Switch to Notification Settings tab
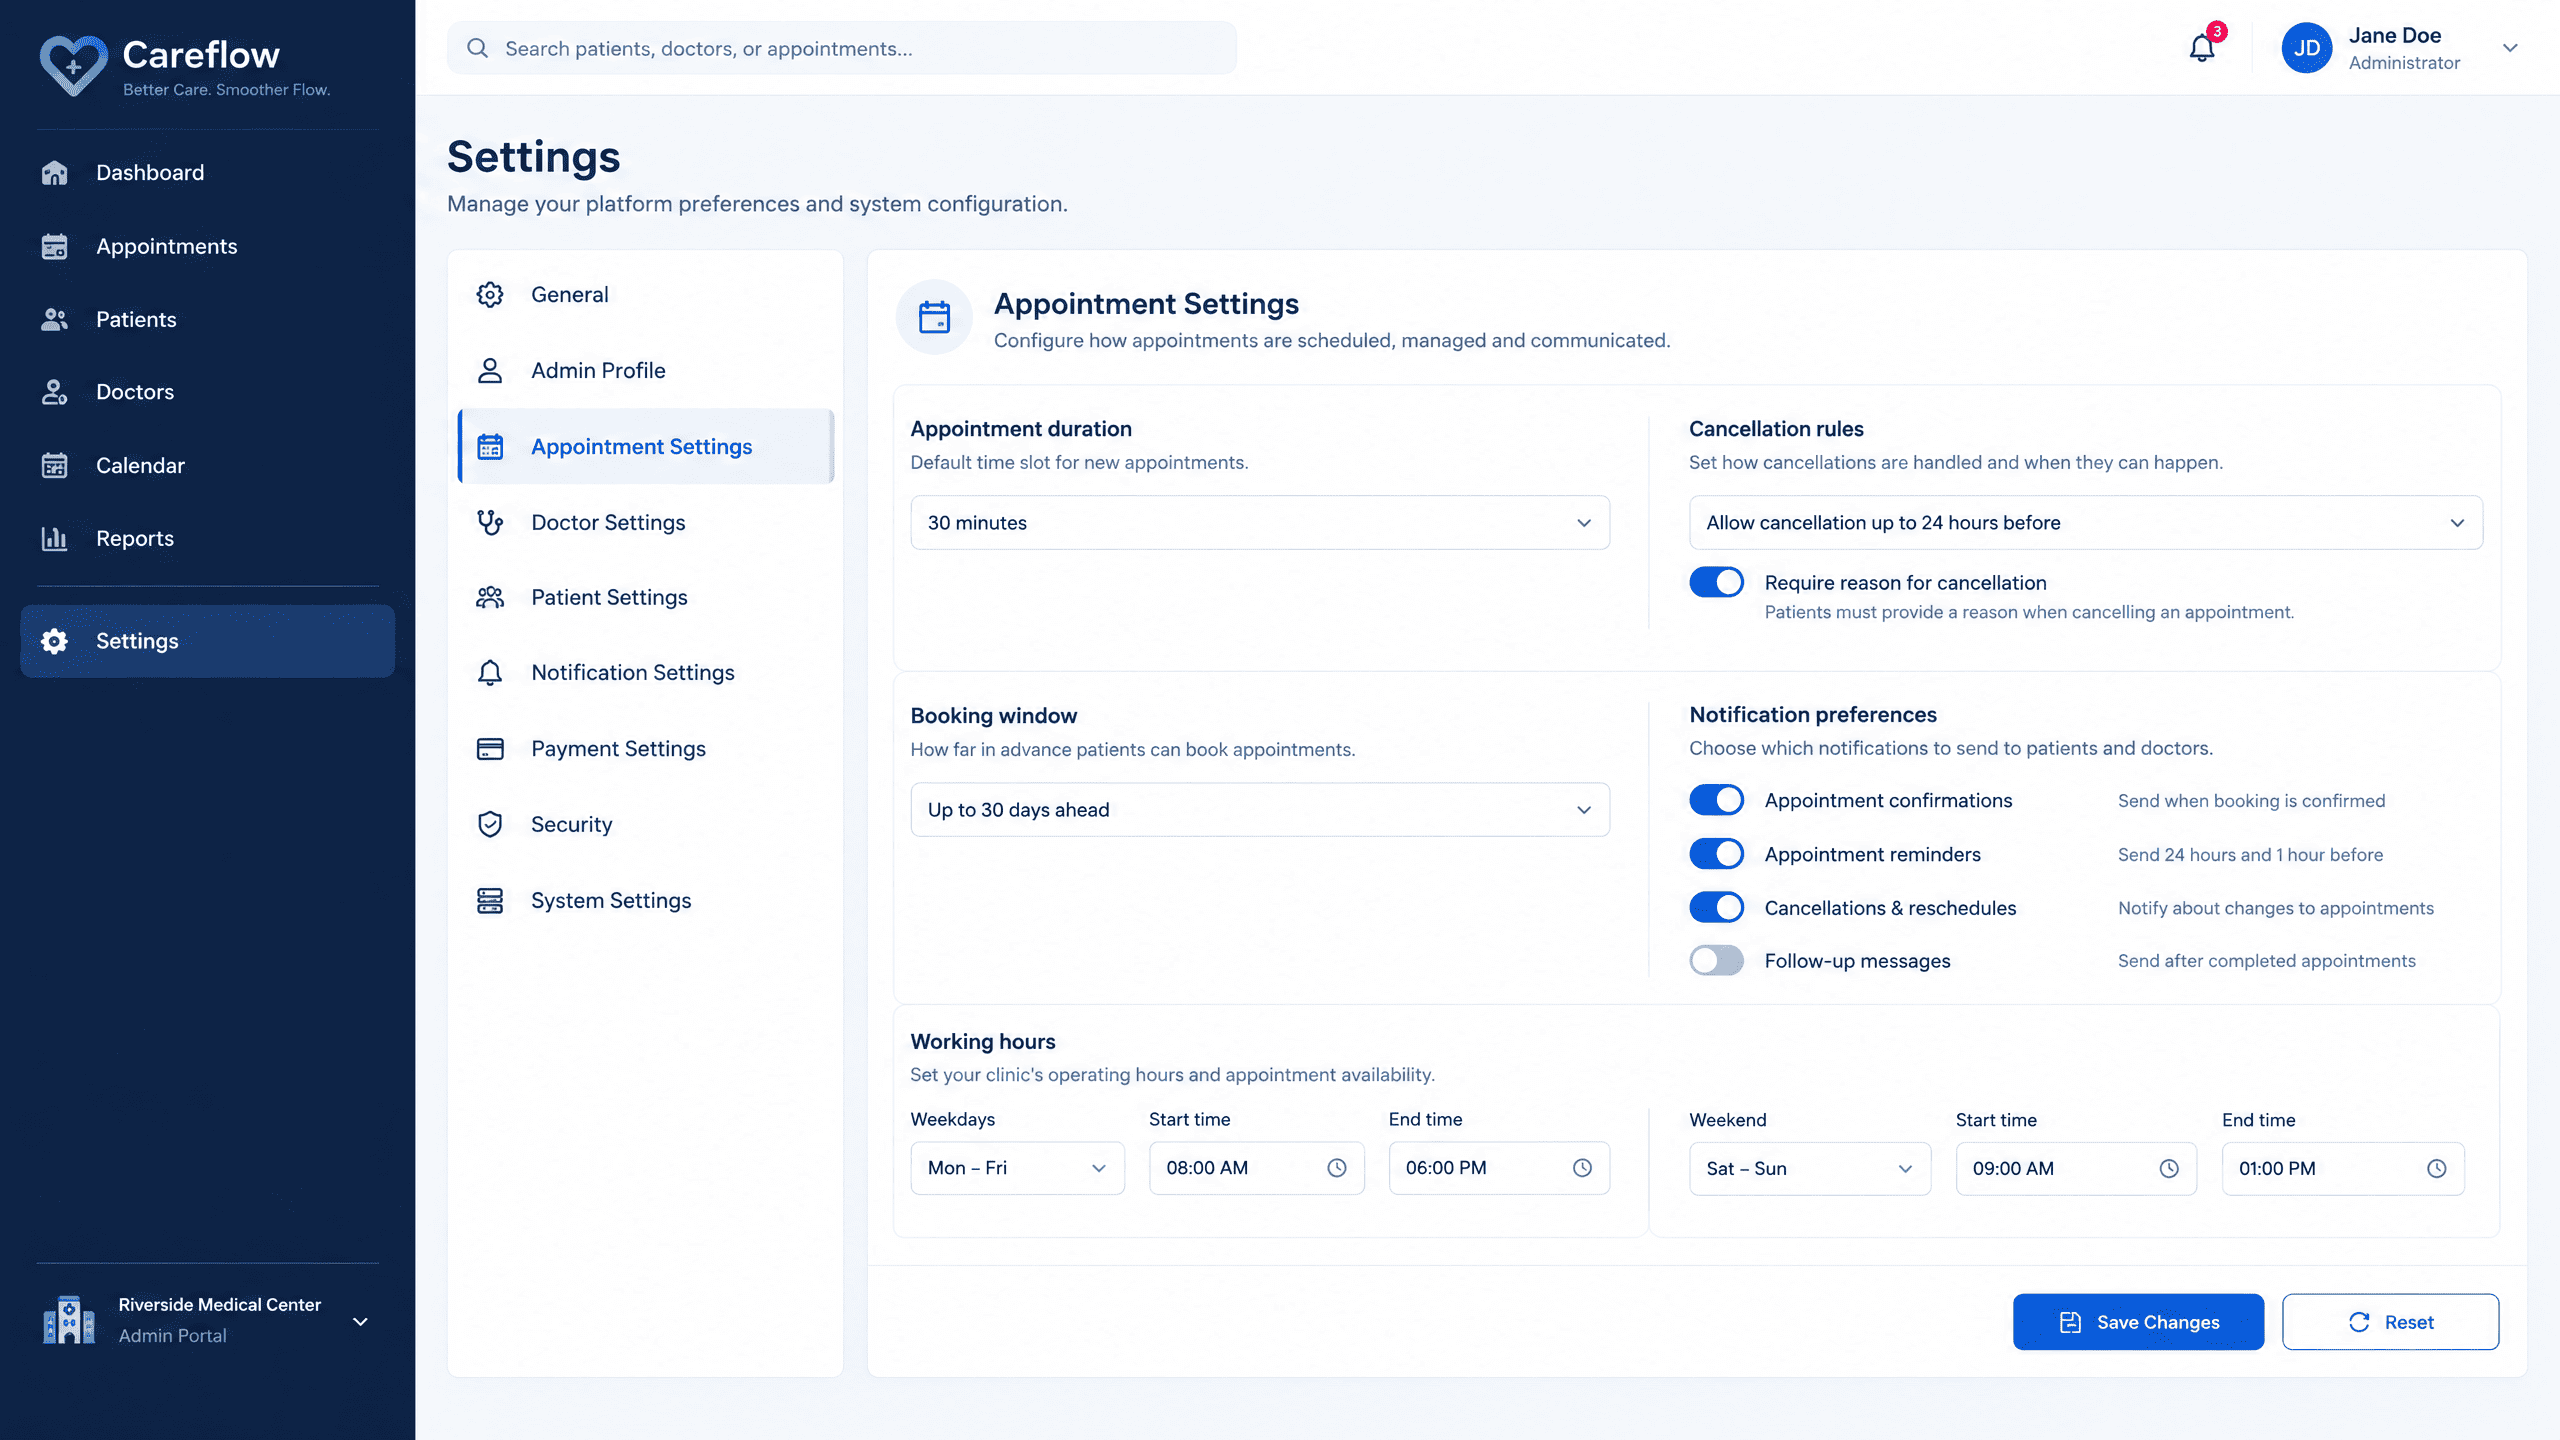 tap(645, 672)
